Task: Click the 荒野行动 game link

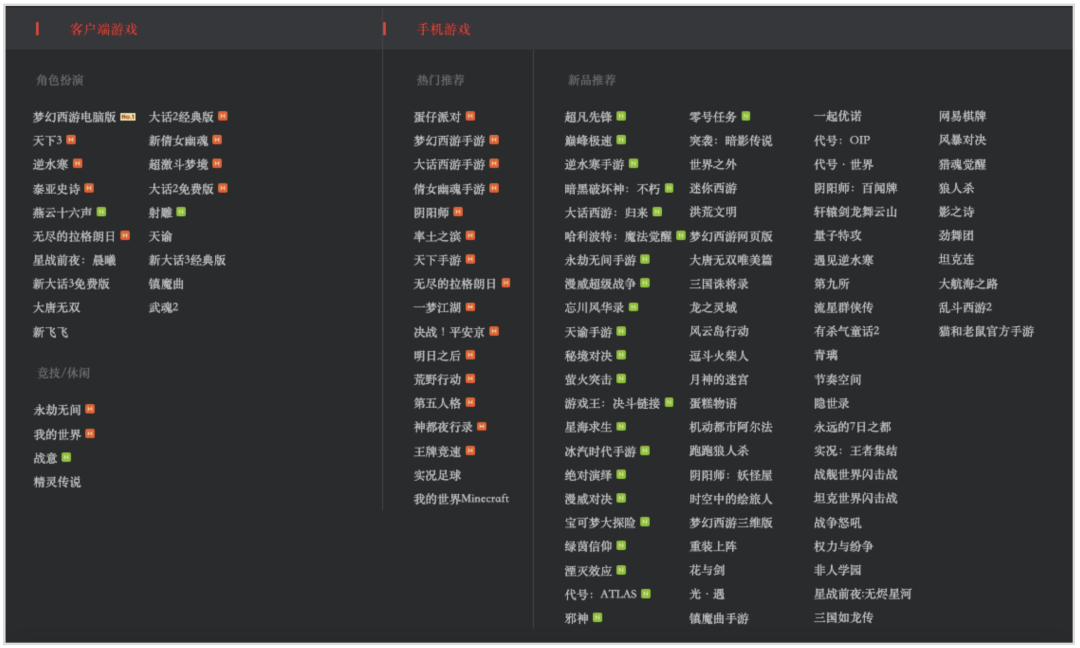Action: tap(437, 379)
